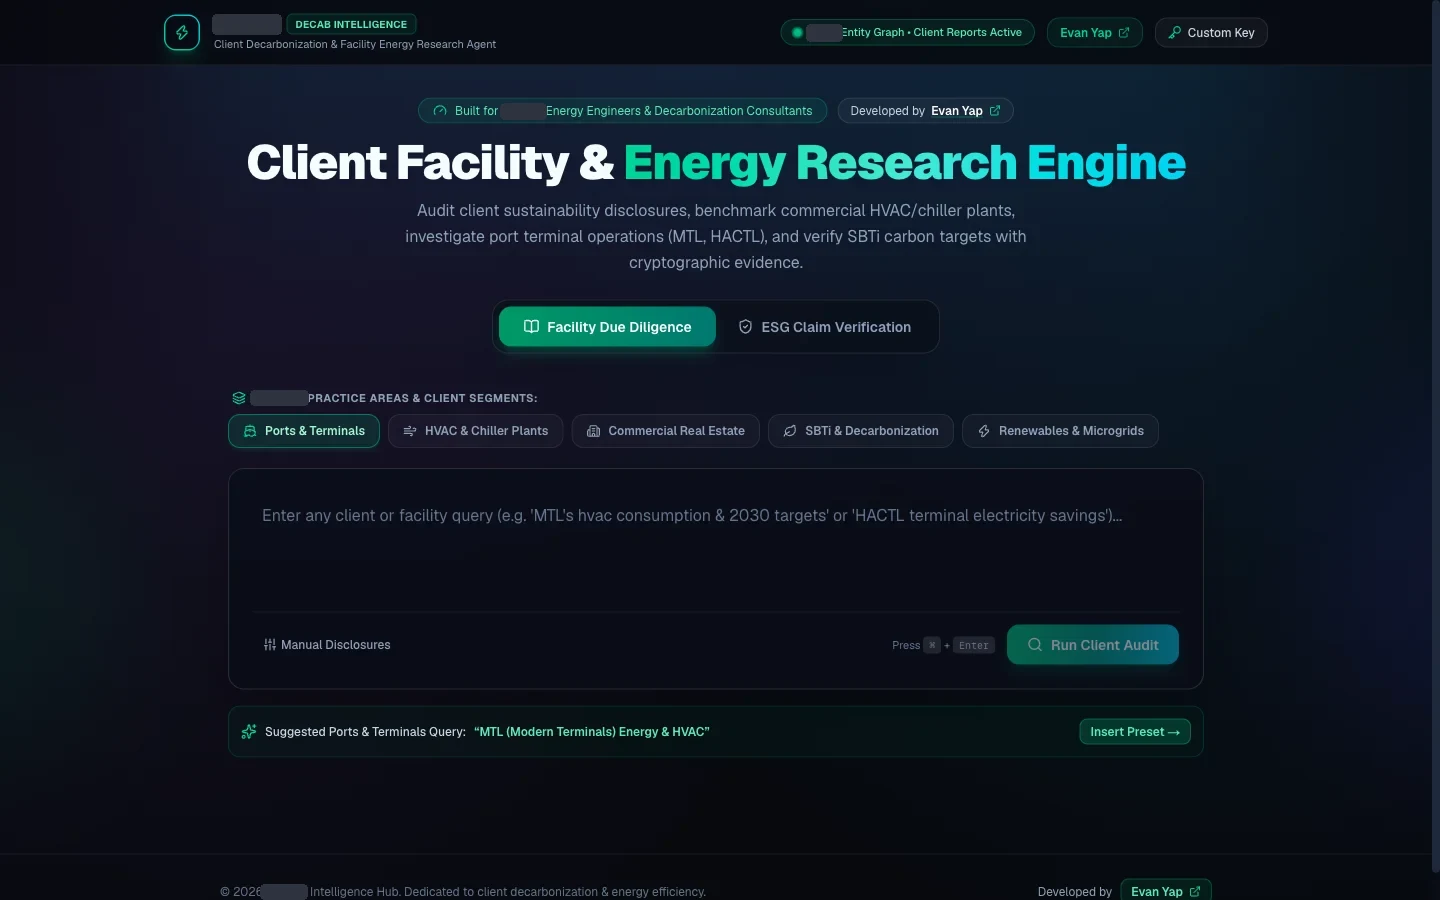This screenshot has height=900, width=1440.
Task: Click sliders icon beside Manual Disclosures
Action: [270, 645]
